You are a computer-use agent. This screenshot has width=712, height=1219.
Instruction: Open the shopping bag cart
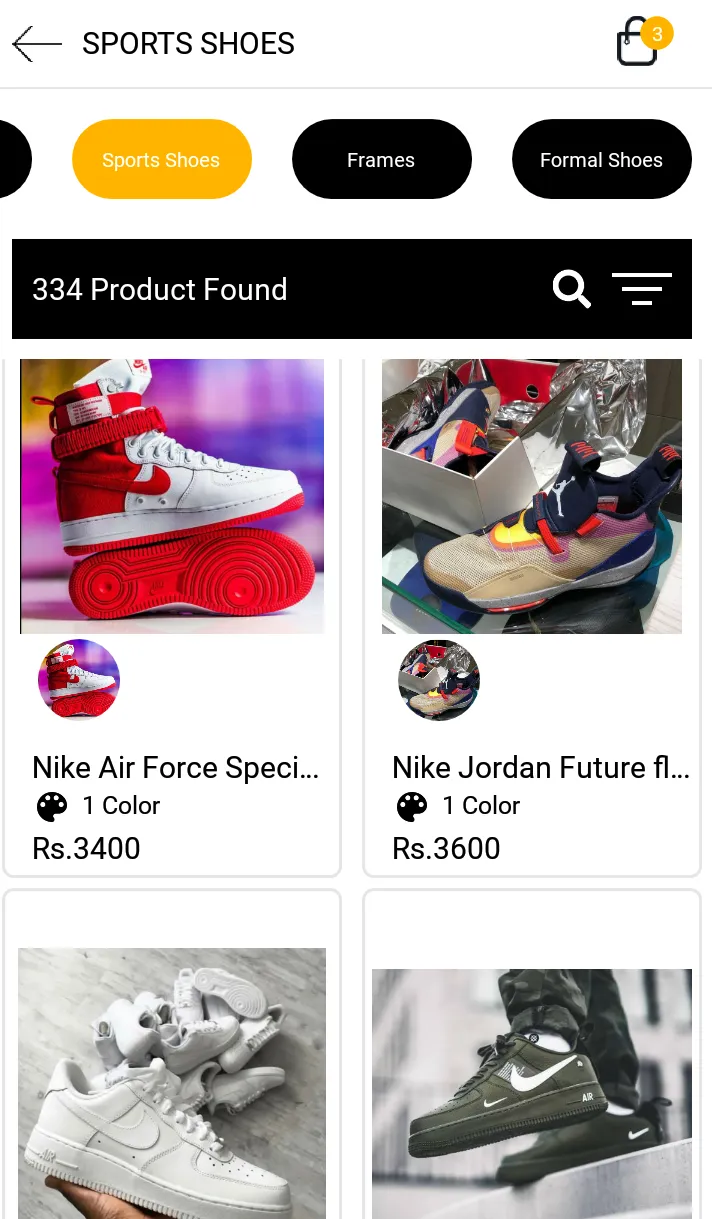(x=637, y=45)
